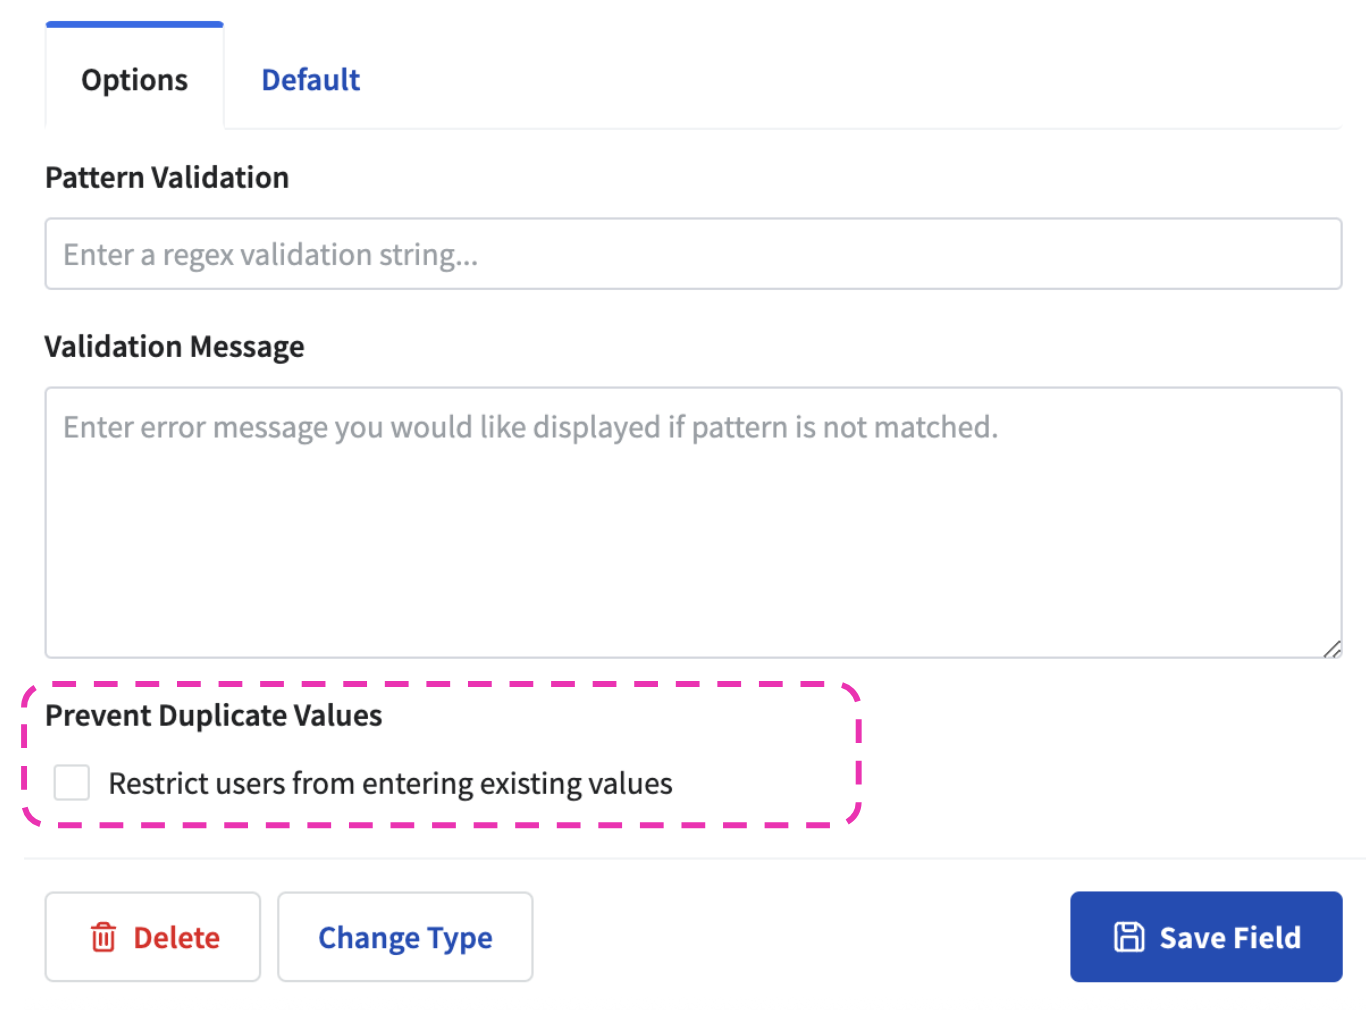Click the Validation Message field label
This screenshot has width=1366, height=1010.
(x=174, y=346)
